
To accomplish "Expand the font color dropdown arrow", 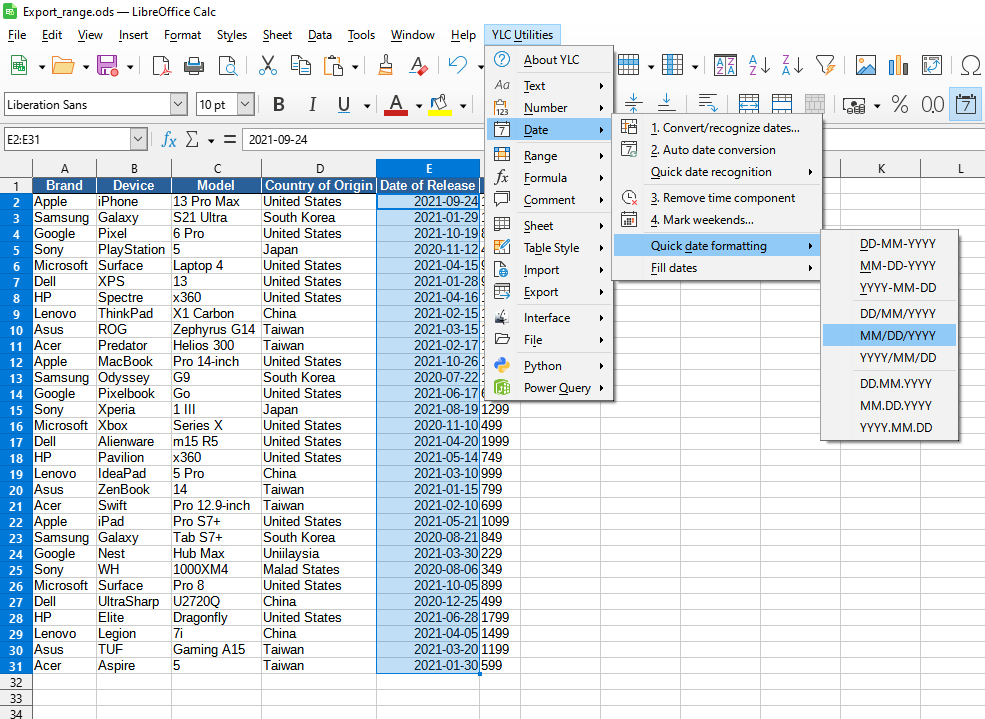I will [x=419, y=103].
